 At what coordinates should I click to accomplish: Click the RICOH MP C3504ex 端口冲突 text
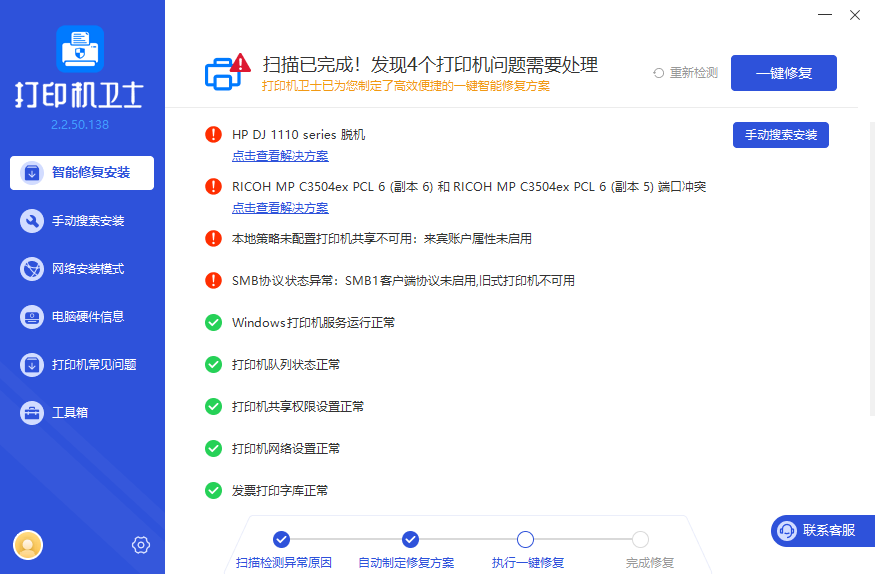469,186
